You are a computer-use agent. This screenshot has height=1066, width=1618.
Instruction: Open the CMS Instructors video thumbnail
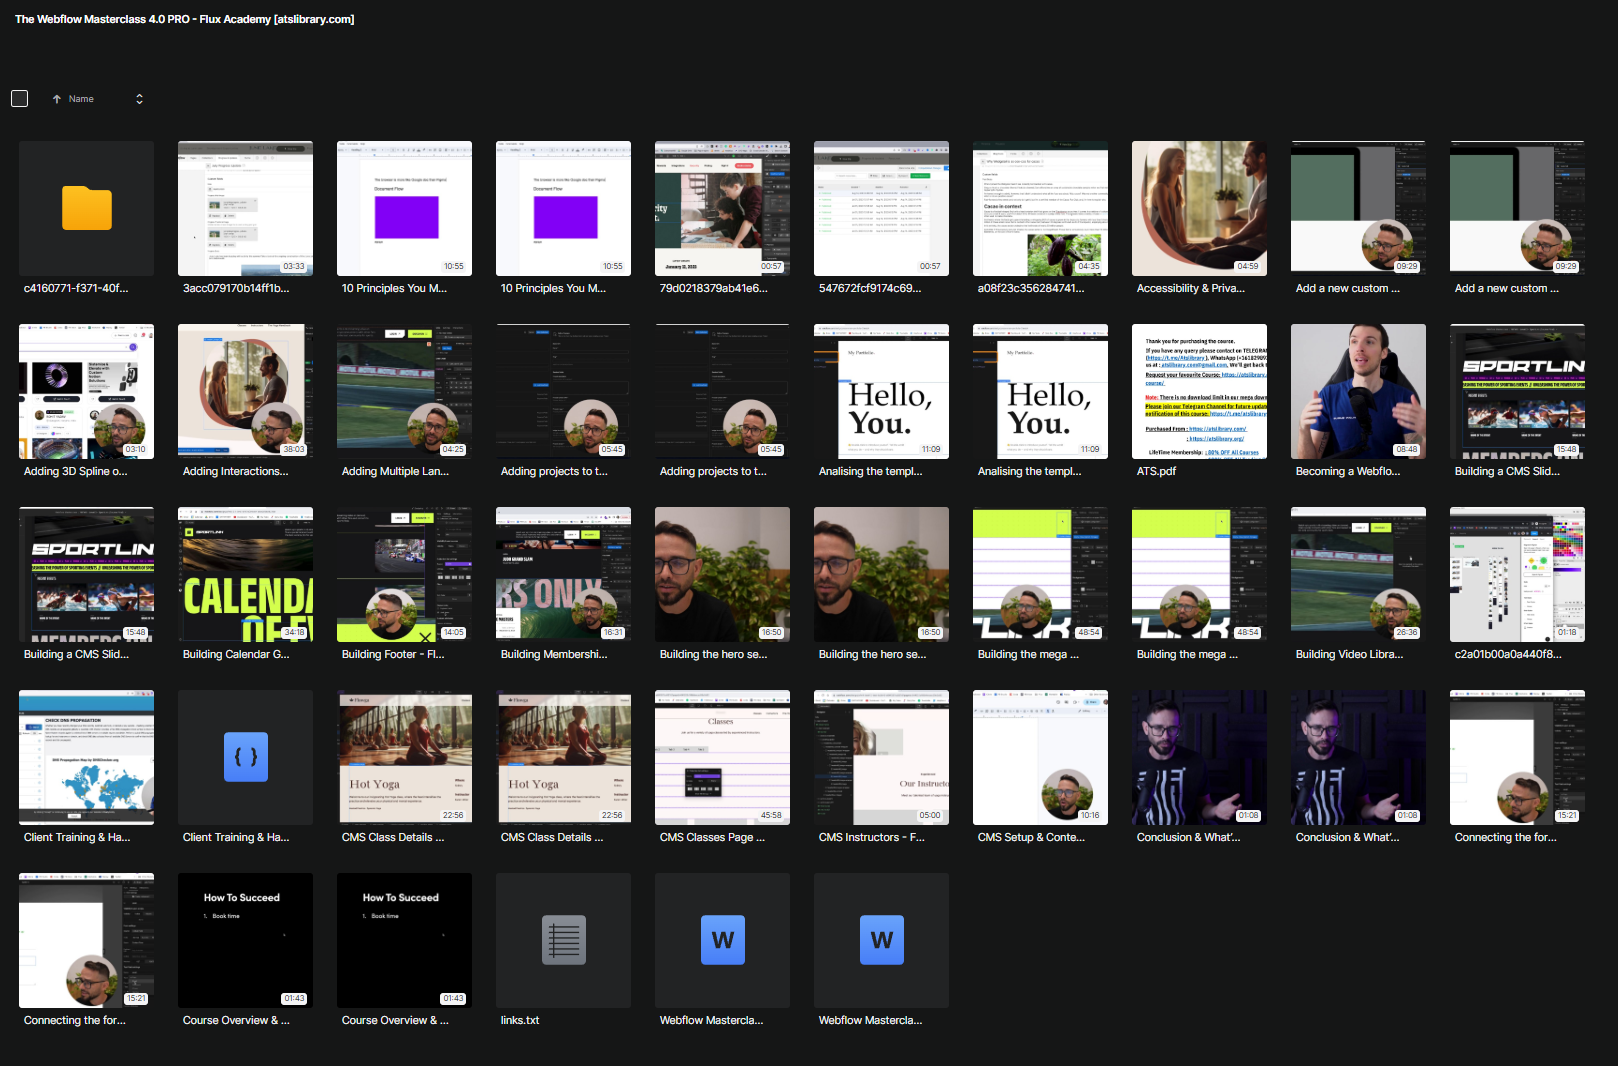(881, 757)
